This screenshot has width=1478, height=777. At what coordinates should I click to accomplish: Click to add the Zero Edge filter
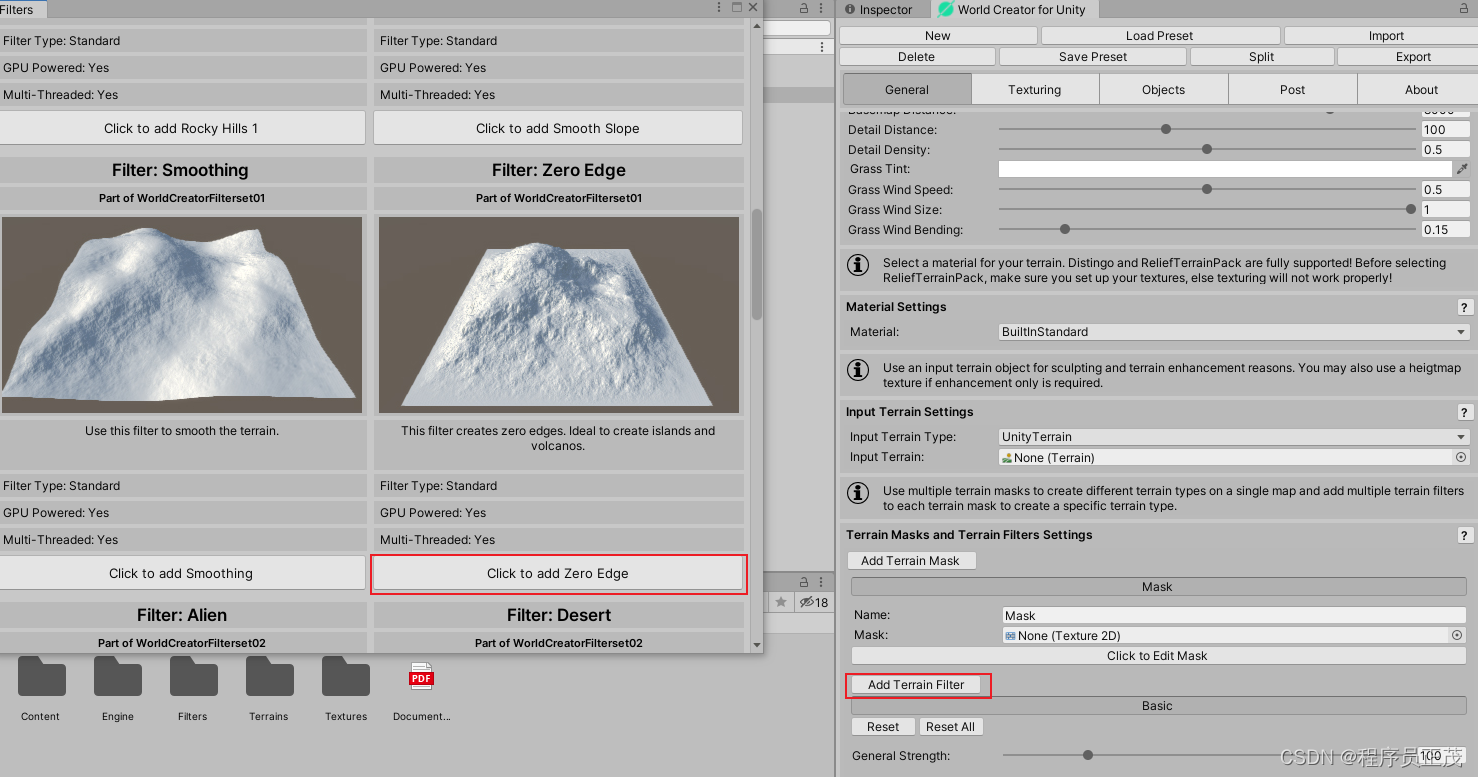tap(558, 573)
